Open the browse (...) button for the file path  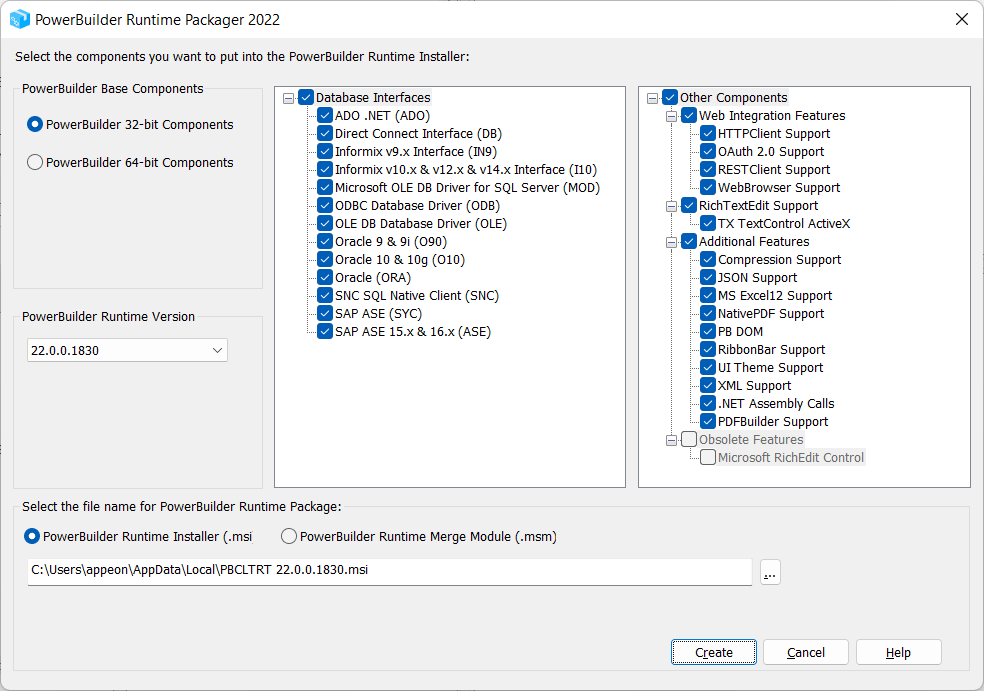[x=769, y=572]
